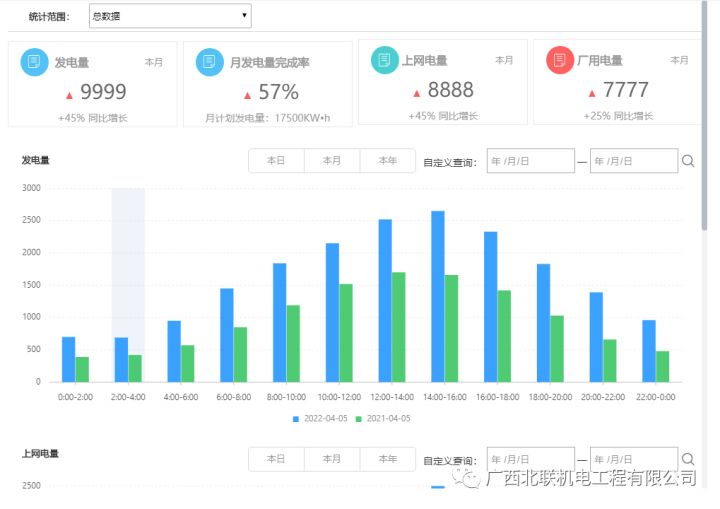This screenshot has height=509, width=720.
Task: Click the red 厂用电量 card icon
Action: (x=560, y=60)
